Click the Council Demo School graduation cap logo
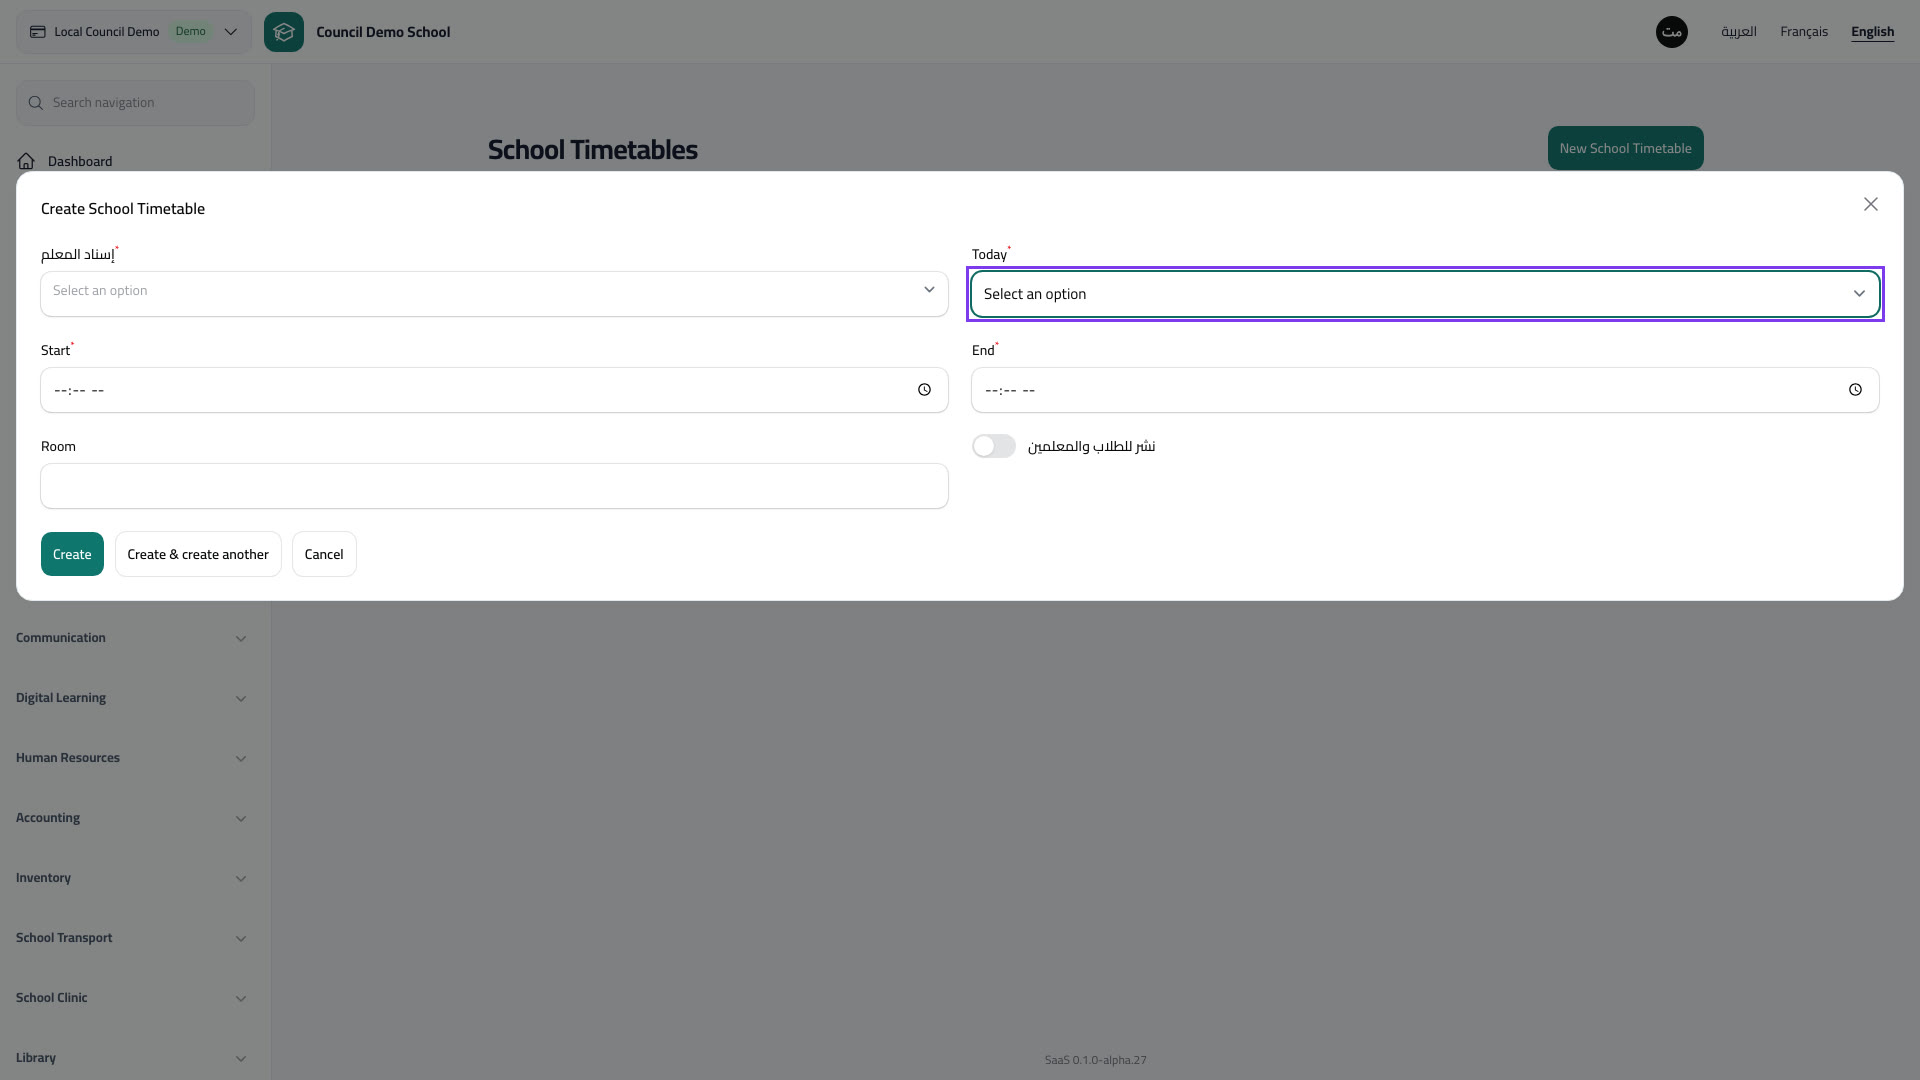1920x1080 pixels. (x=284, y=32)
